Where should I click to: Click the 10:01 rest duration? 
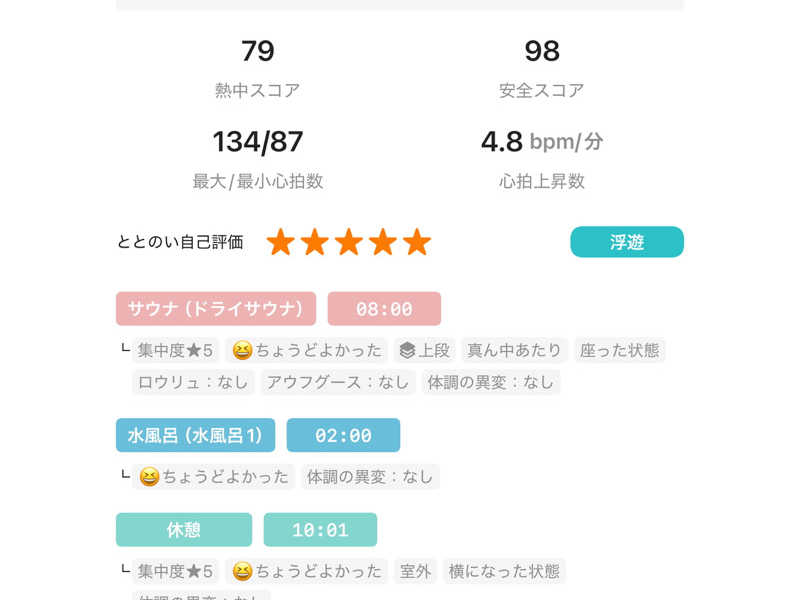tap(320, 530)
